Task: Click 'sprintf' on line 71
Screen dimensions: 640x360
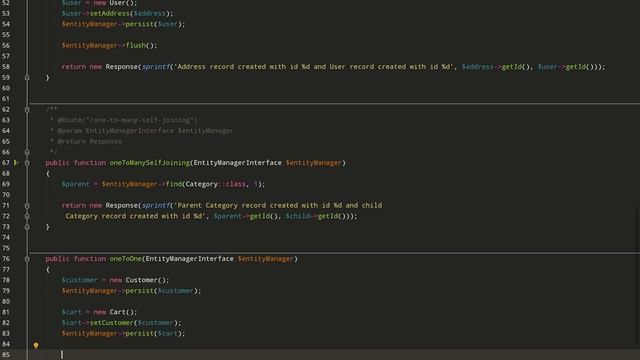Action: click(156, 205)
